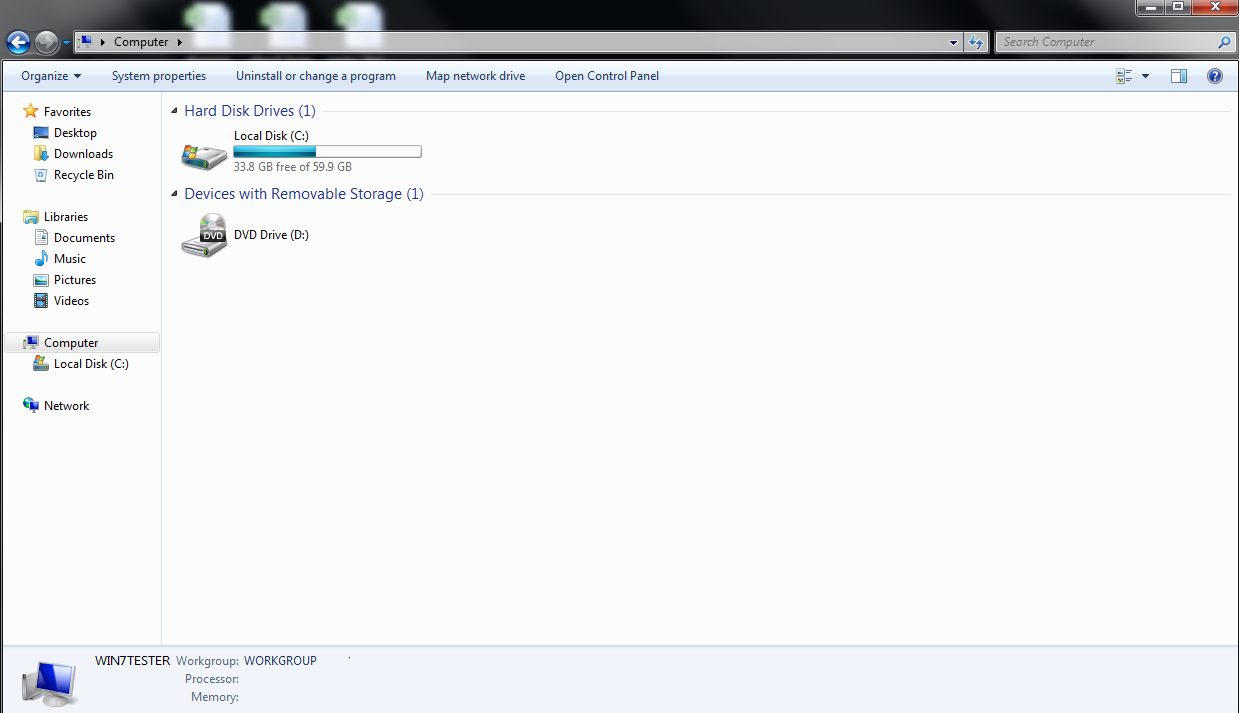Open Local Disk (C:) in the sidebar

(91, 364)
